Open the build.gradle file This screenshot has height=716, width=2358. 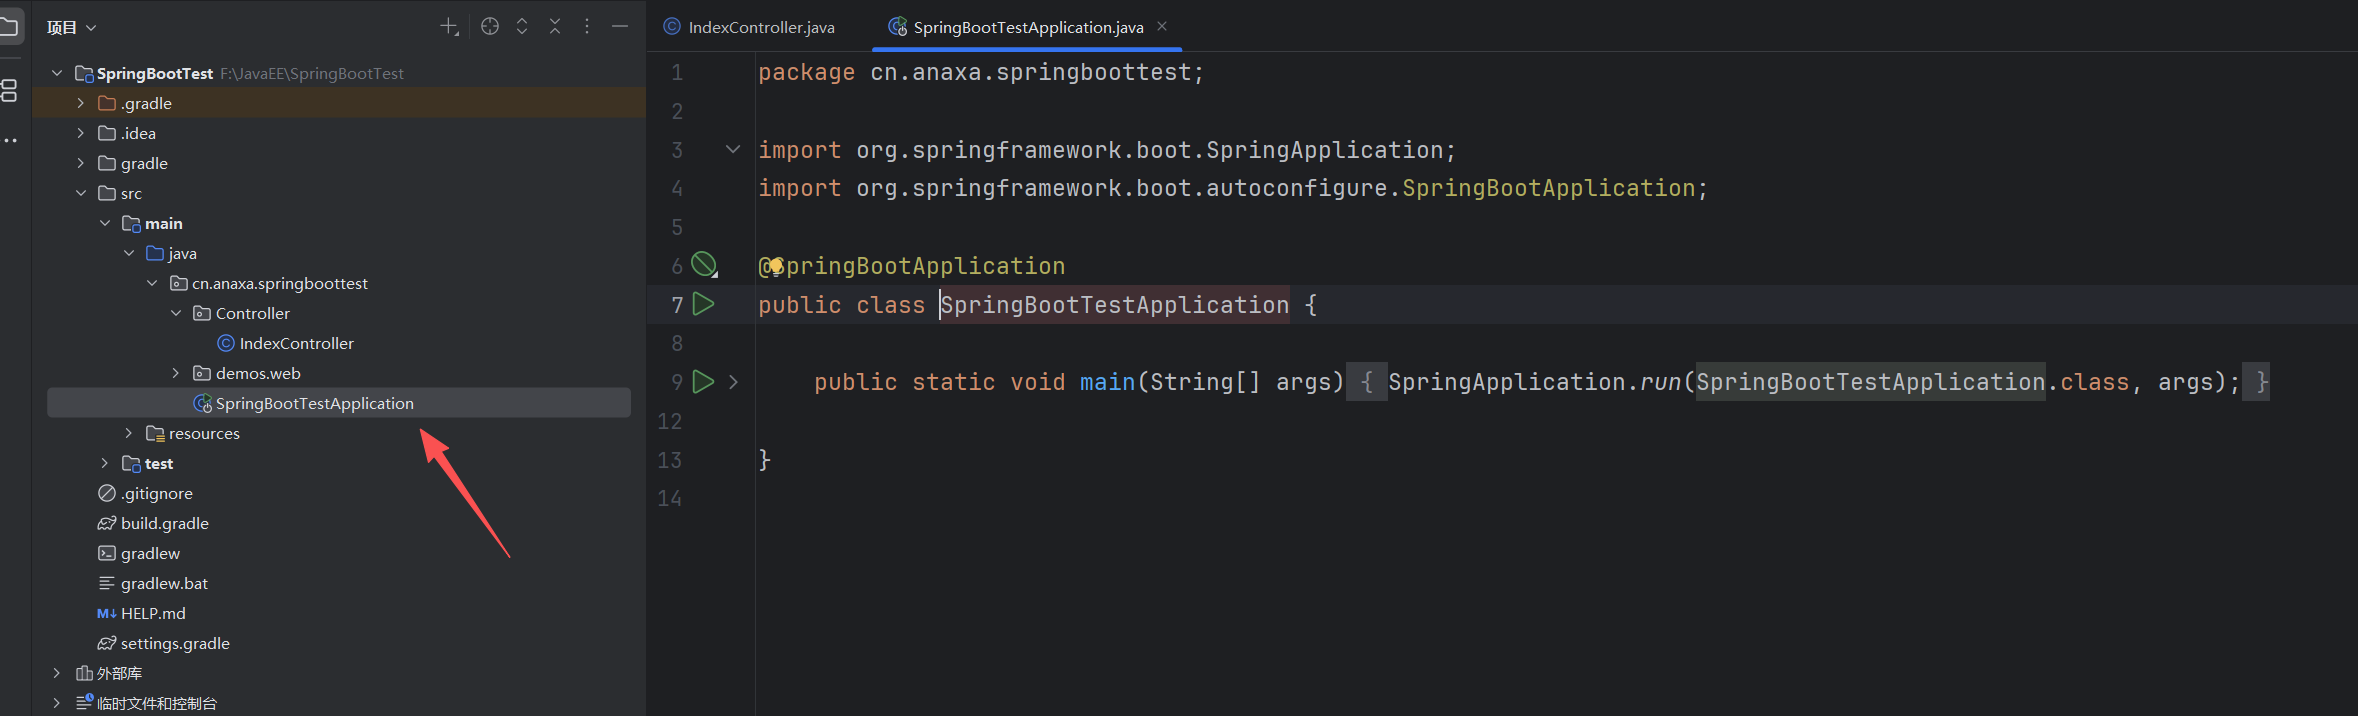click(x=165, y=523)
